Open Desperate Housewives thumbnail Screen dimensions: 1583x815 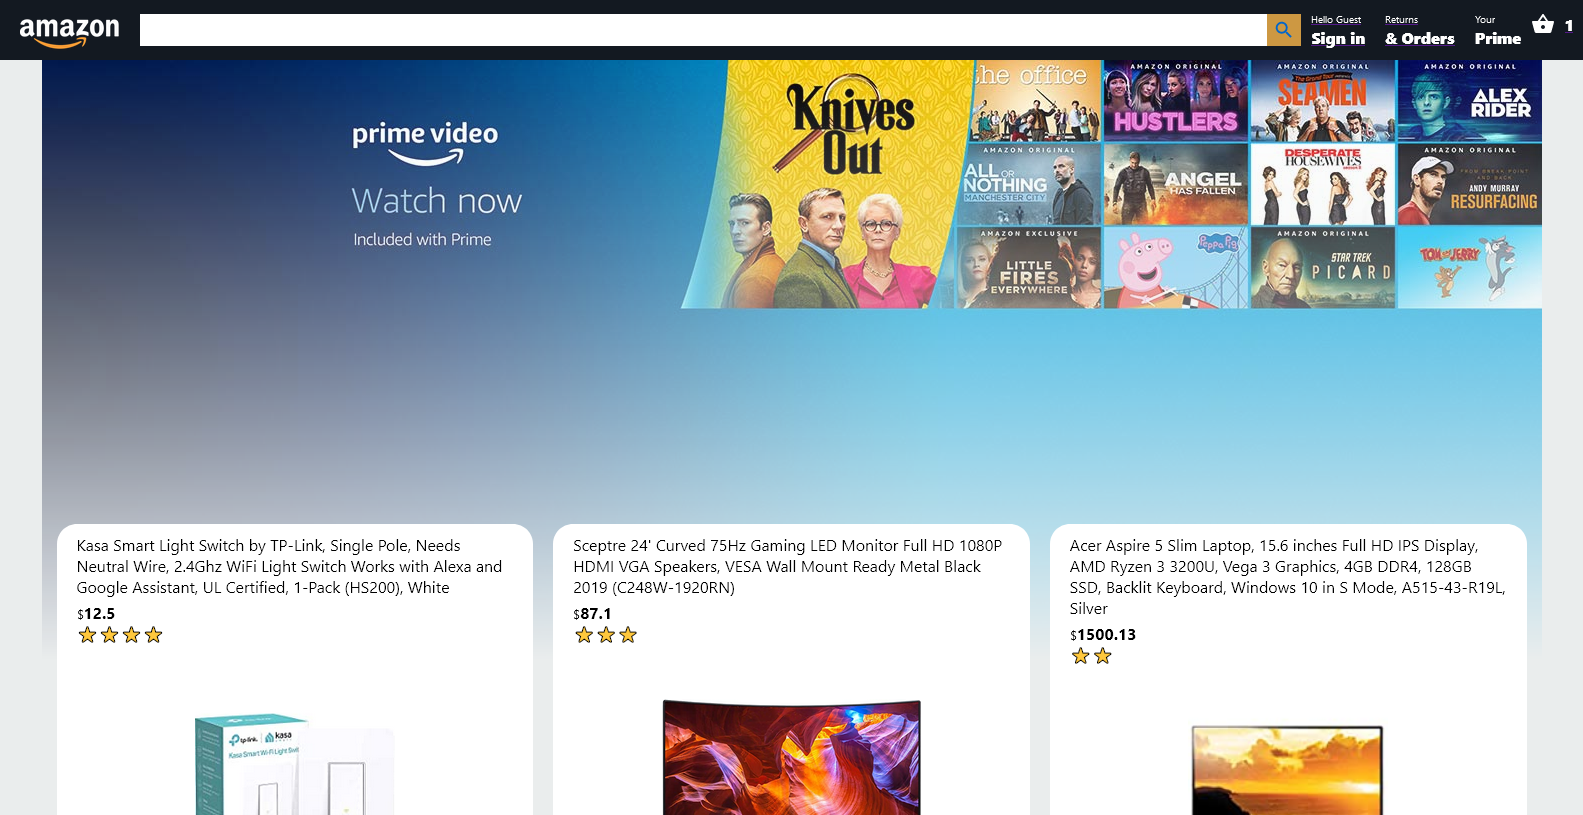(x=1322, y=184)
